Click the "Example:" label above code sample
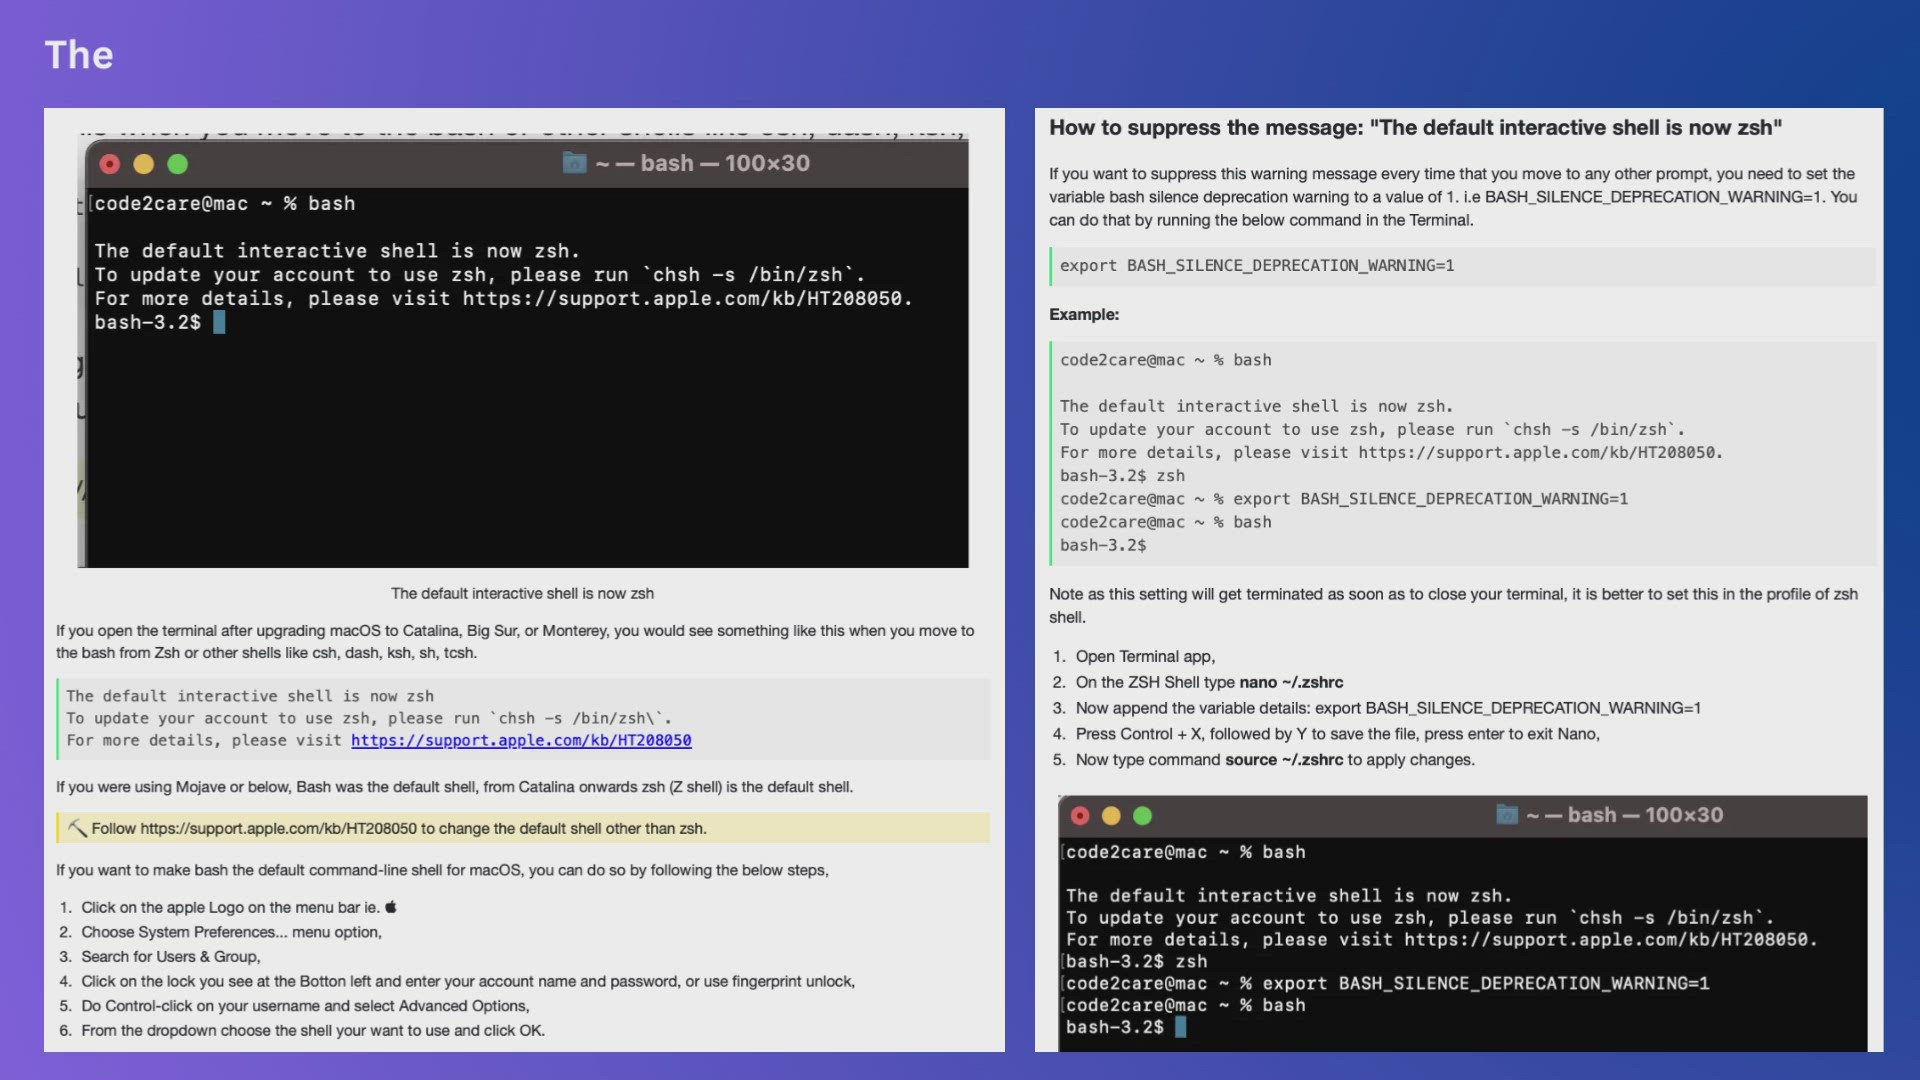The width and height of the screenshot is (1920, 1080). tap(1084, 314)
